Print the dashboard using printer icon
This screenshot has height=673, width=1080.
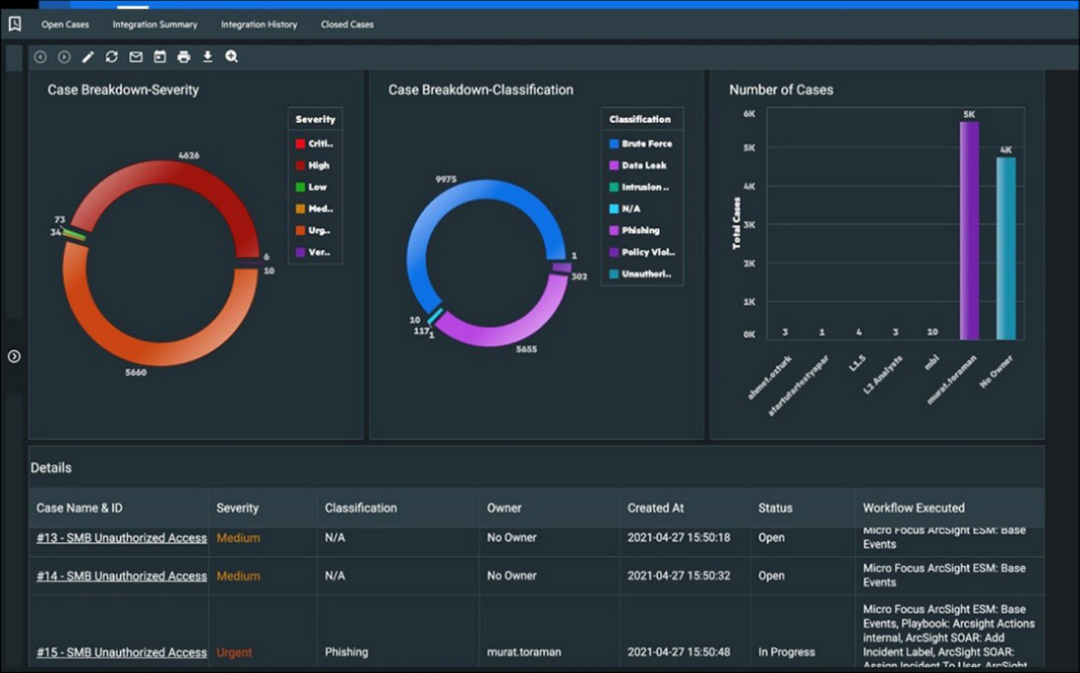pyautogui.click(x=184, y=56)
